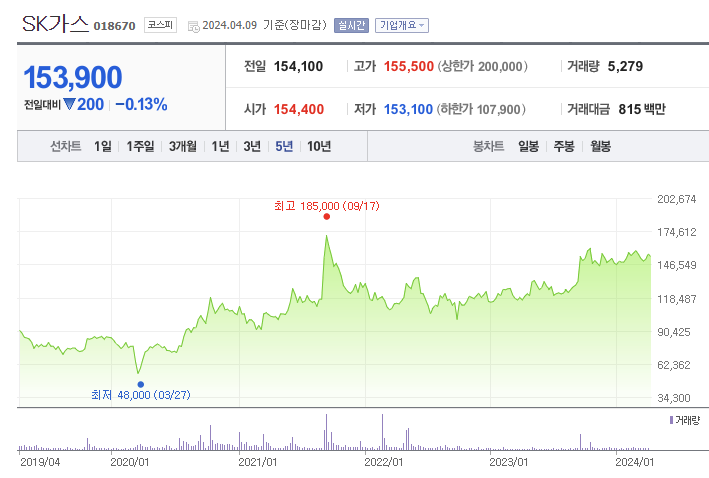Click the 2021/01 x-axis label
Screen dimensions: 709x478
pos(257,462)
